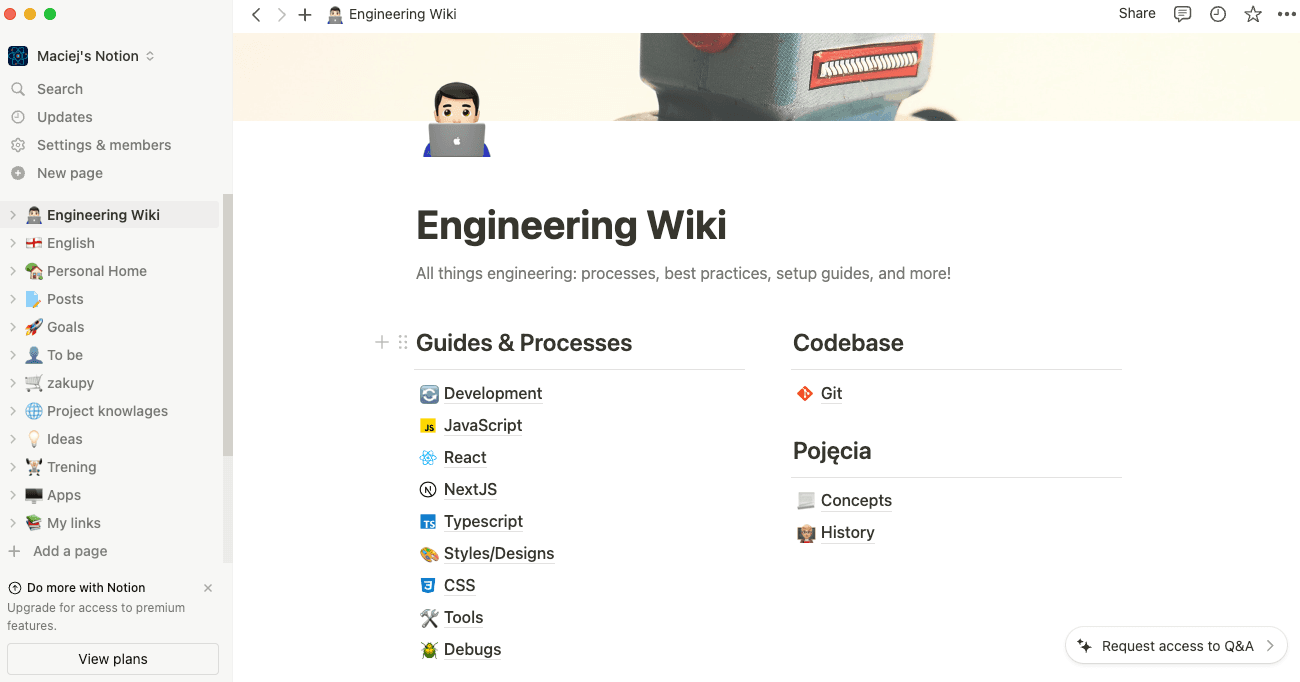Open the History page link
1300x682 pixels.
pyautogui.click(x=847, y=533)
